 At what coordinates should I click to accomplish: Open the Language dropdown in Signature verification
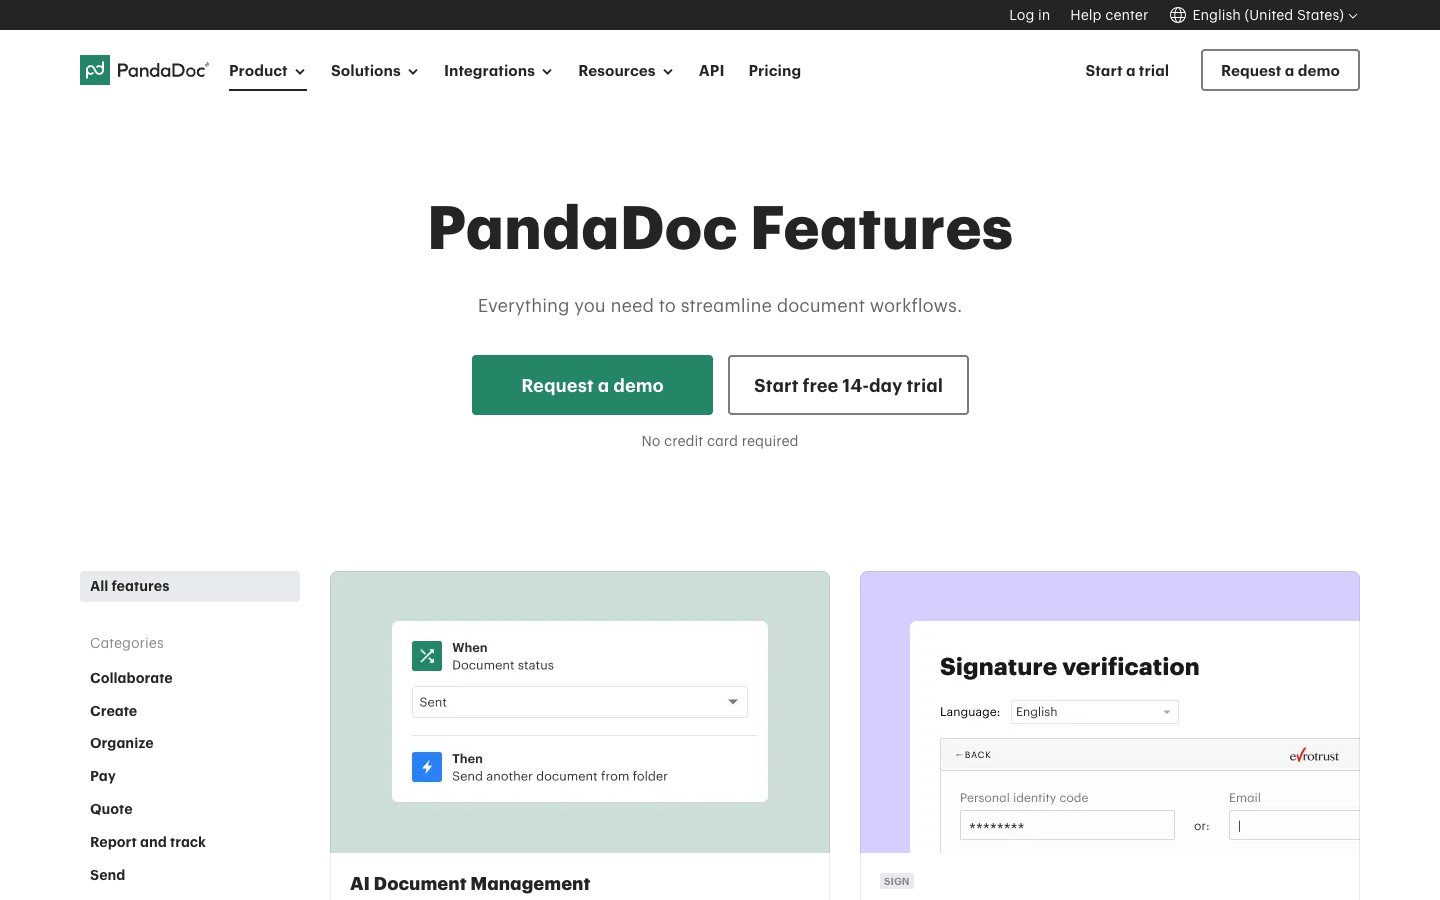[x=1094, y=711]
